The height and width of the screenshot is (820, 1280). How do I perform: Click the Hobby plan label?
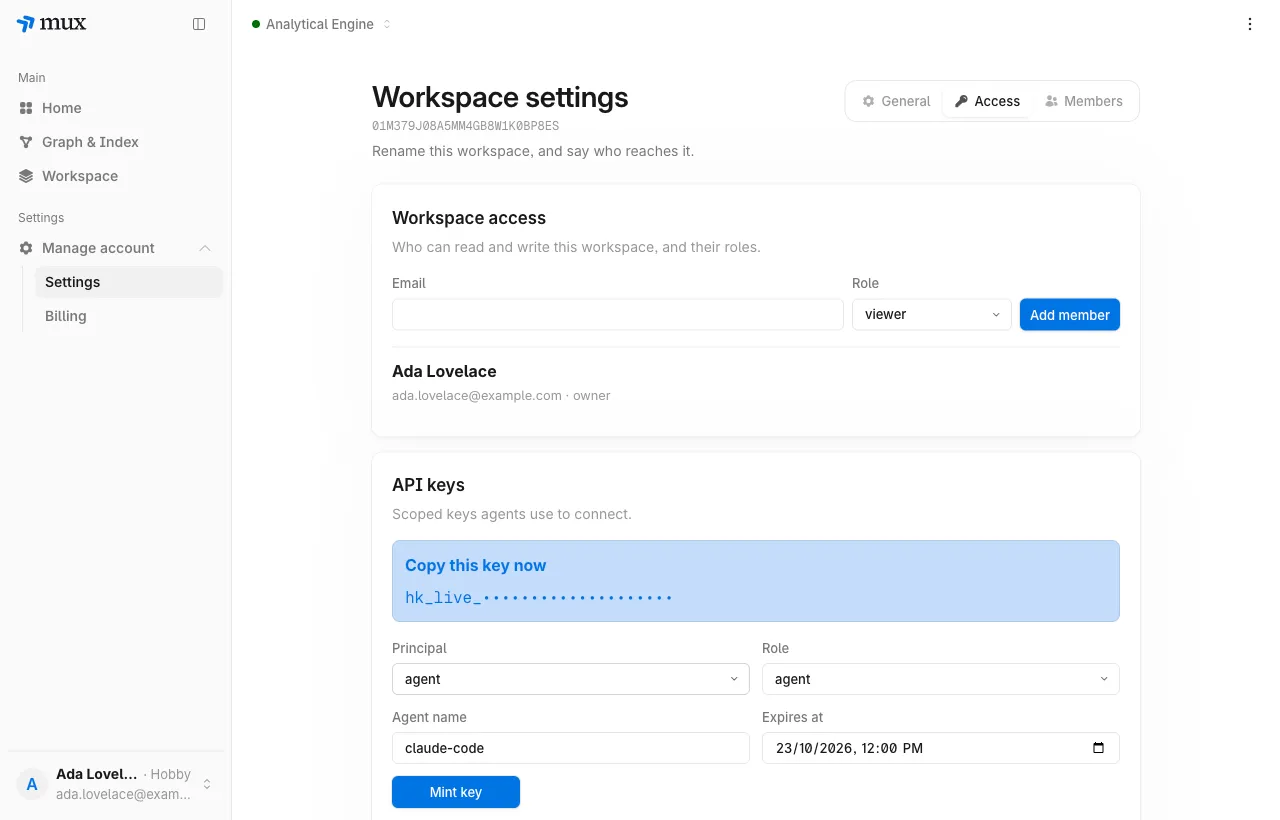[x=171, y=774]
